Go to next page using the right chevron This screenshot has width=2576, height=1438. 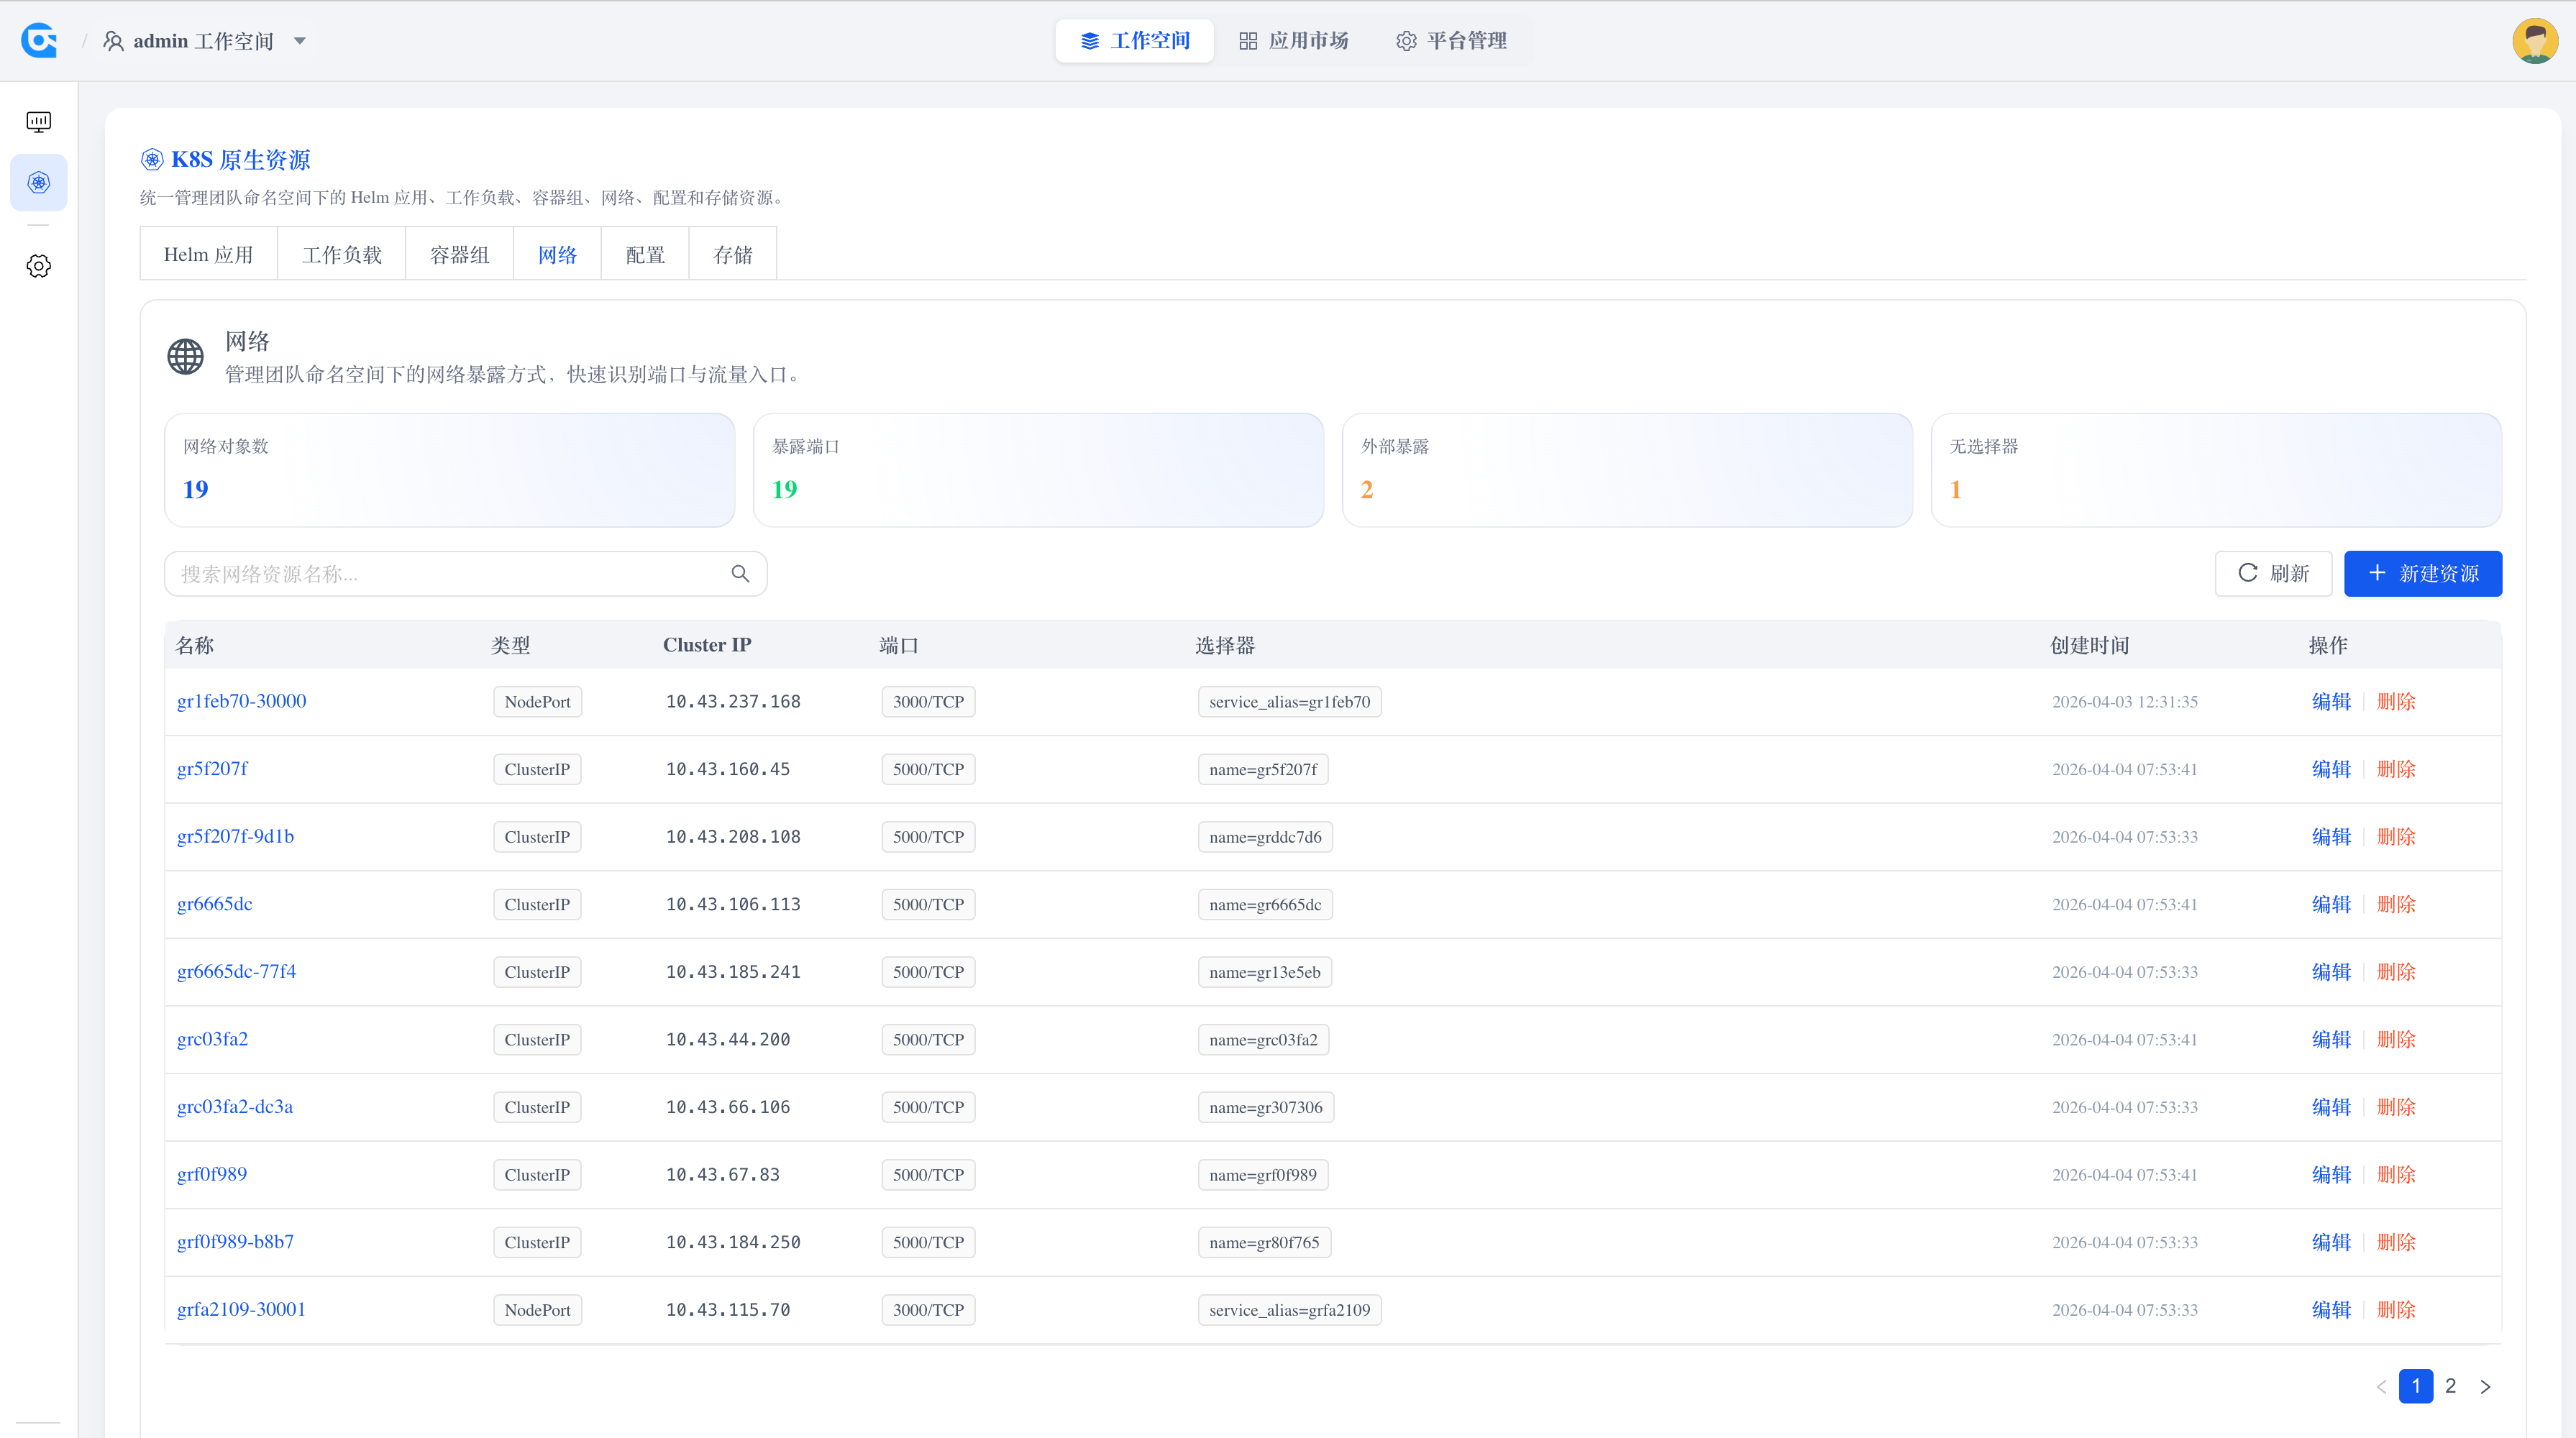(2486, 1386)
